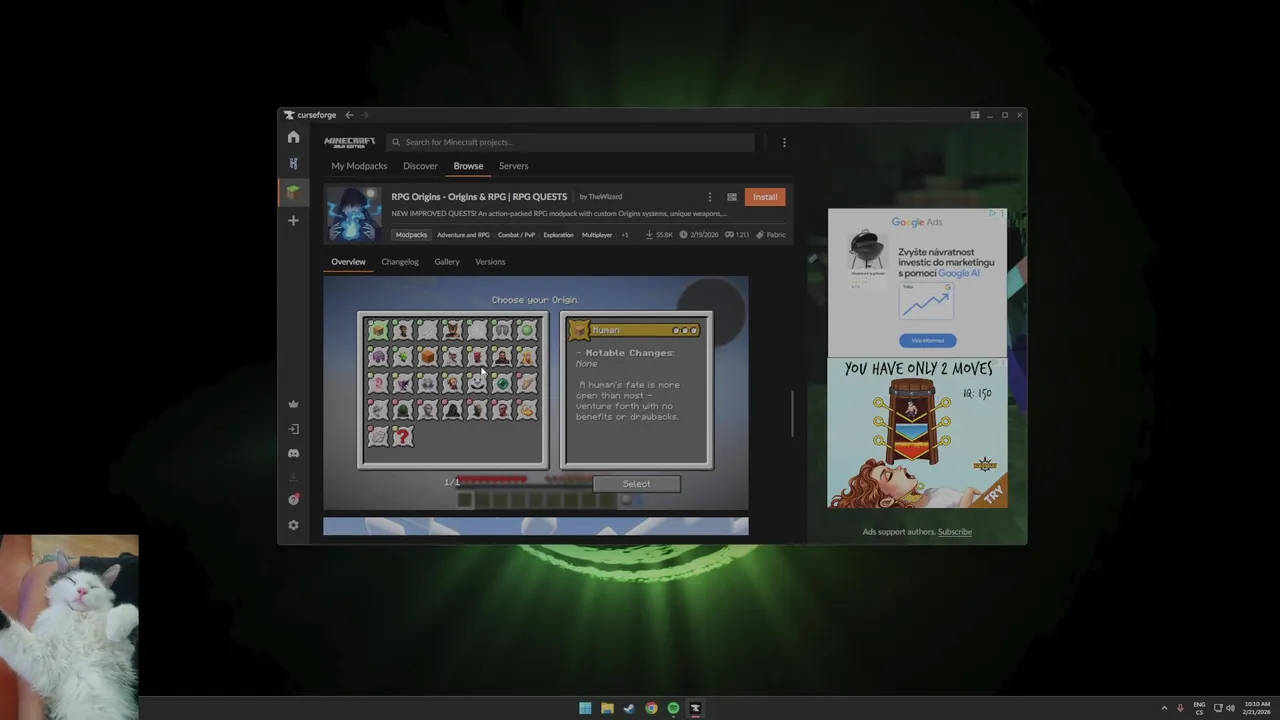
Task: Select the Minecraft grass block icon in sidebar
Action: click(x=293, y=192)
